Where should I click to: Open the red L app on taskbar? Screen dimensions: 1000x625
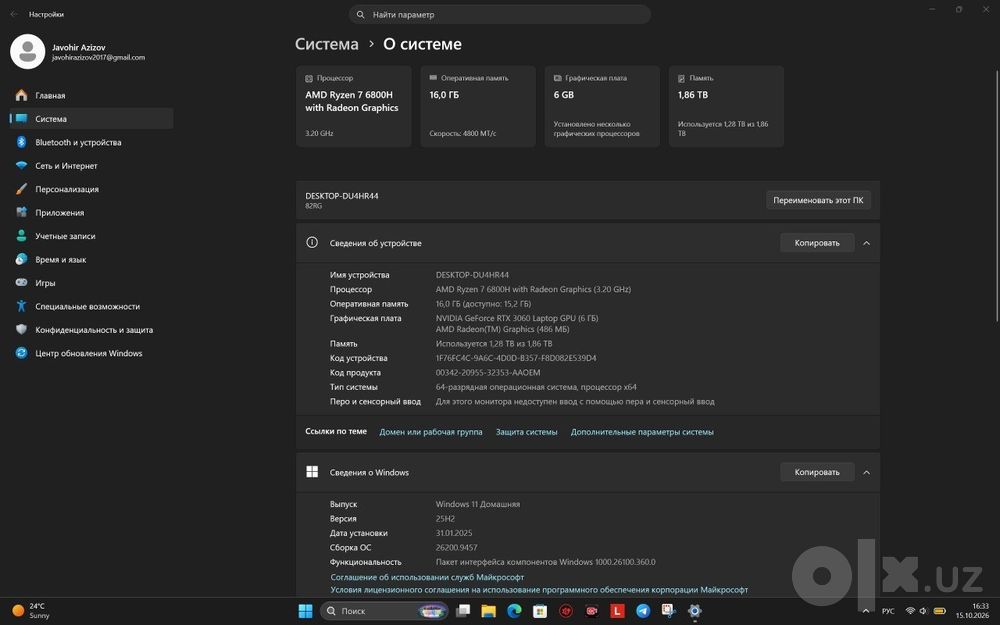click(x=617, y=611)
